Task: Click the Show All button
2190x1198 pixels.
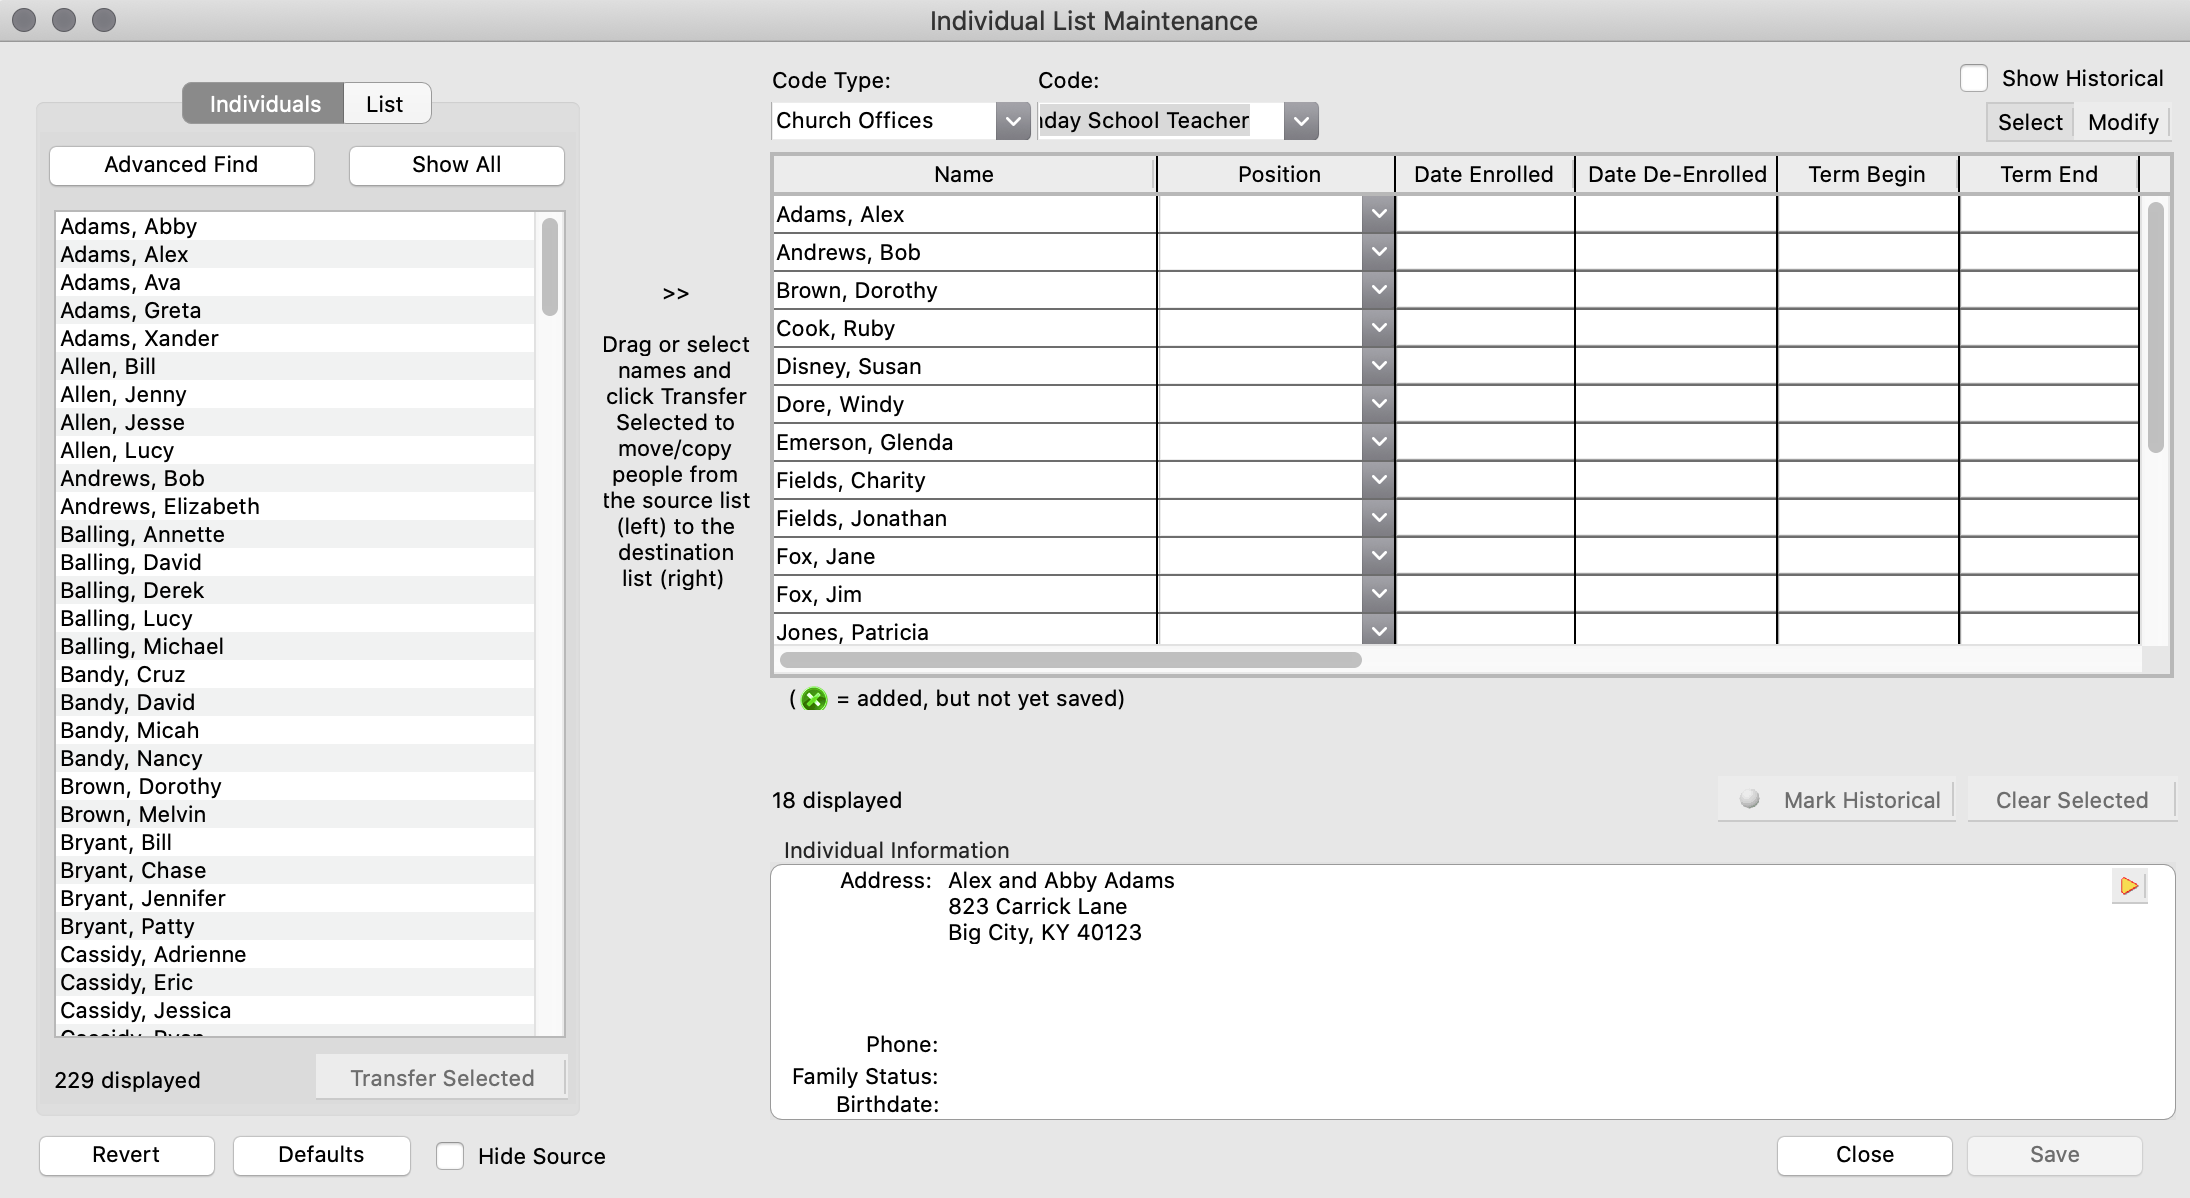Action: click(x=455, y=165)
